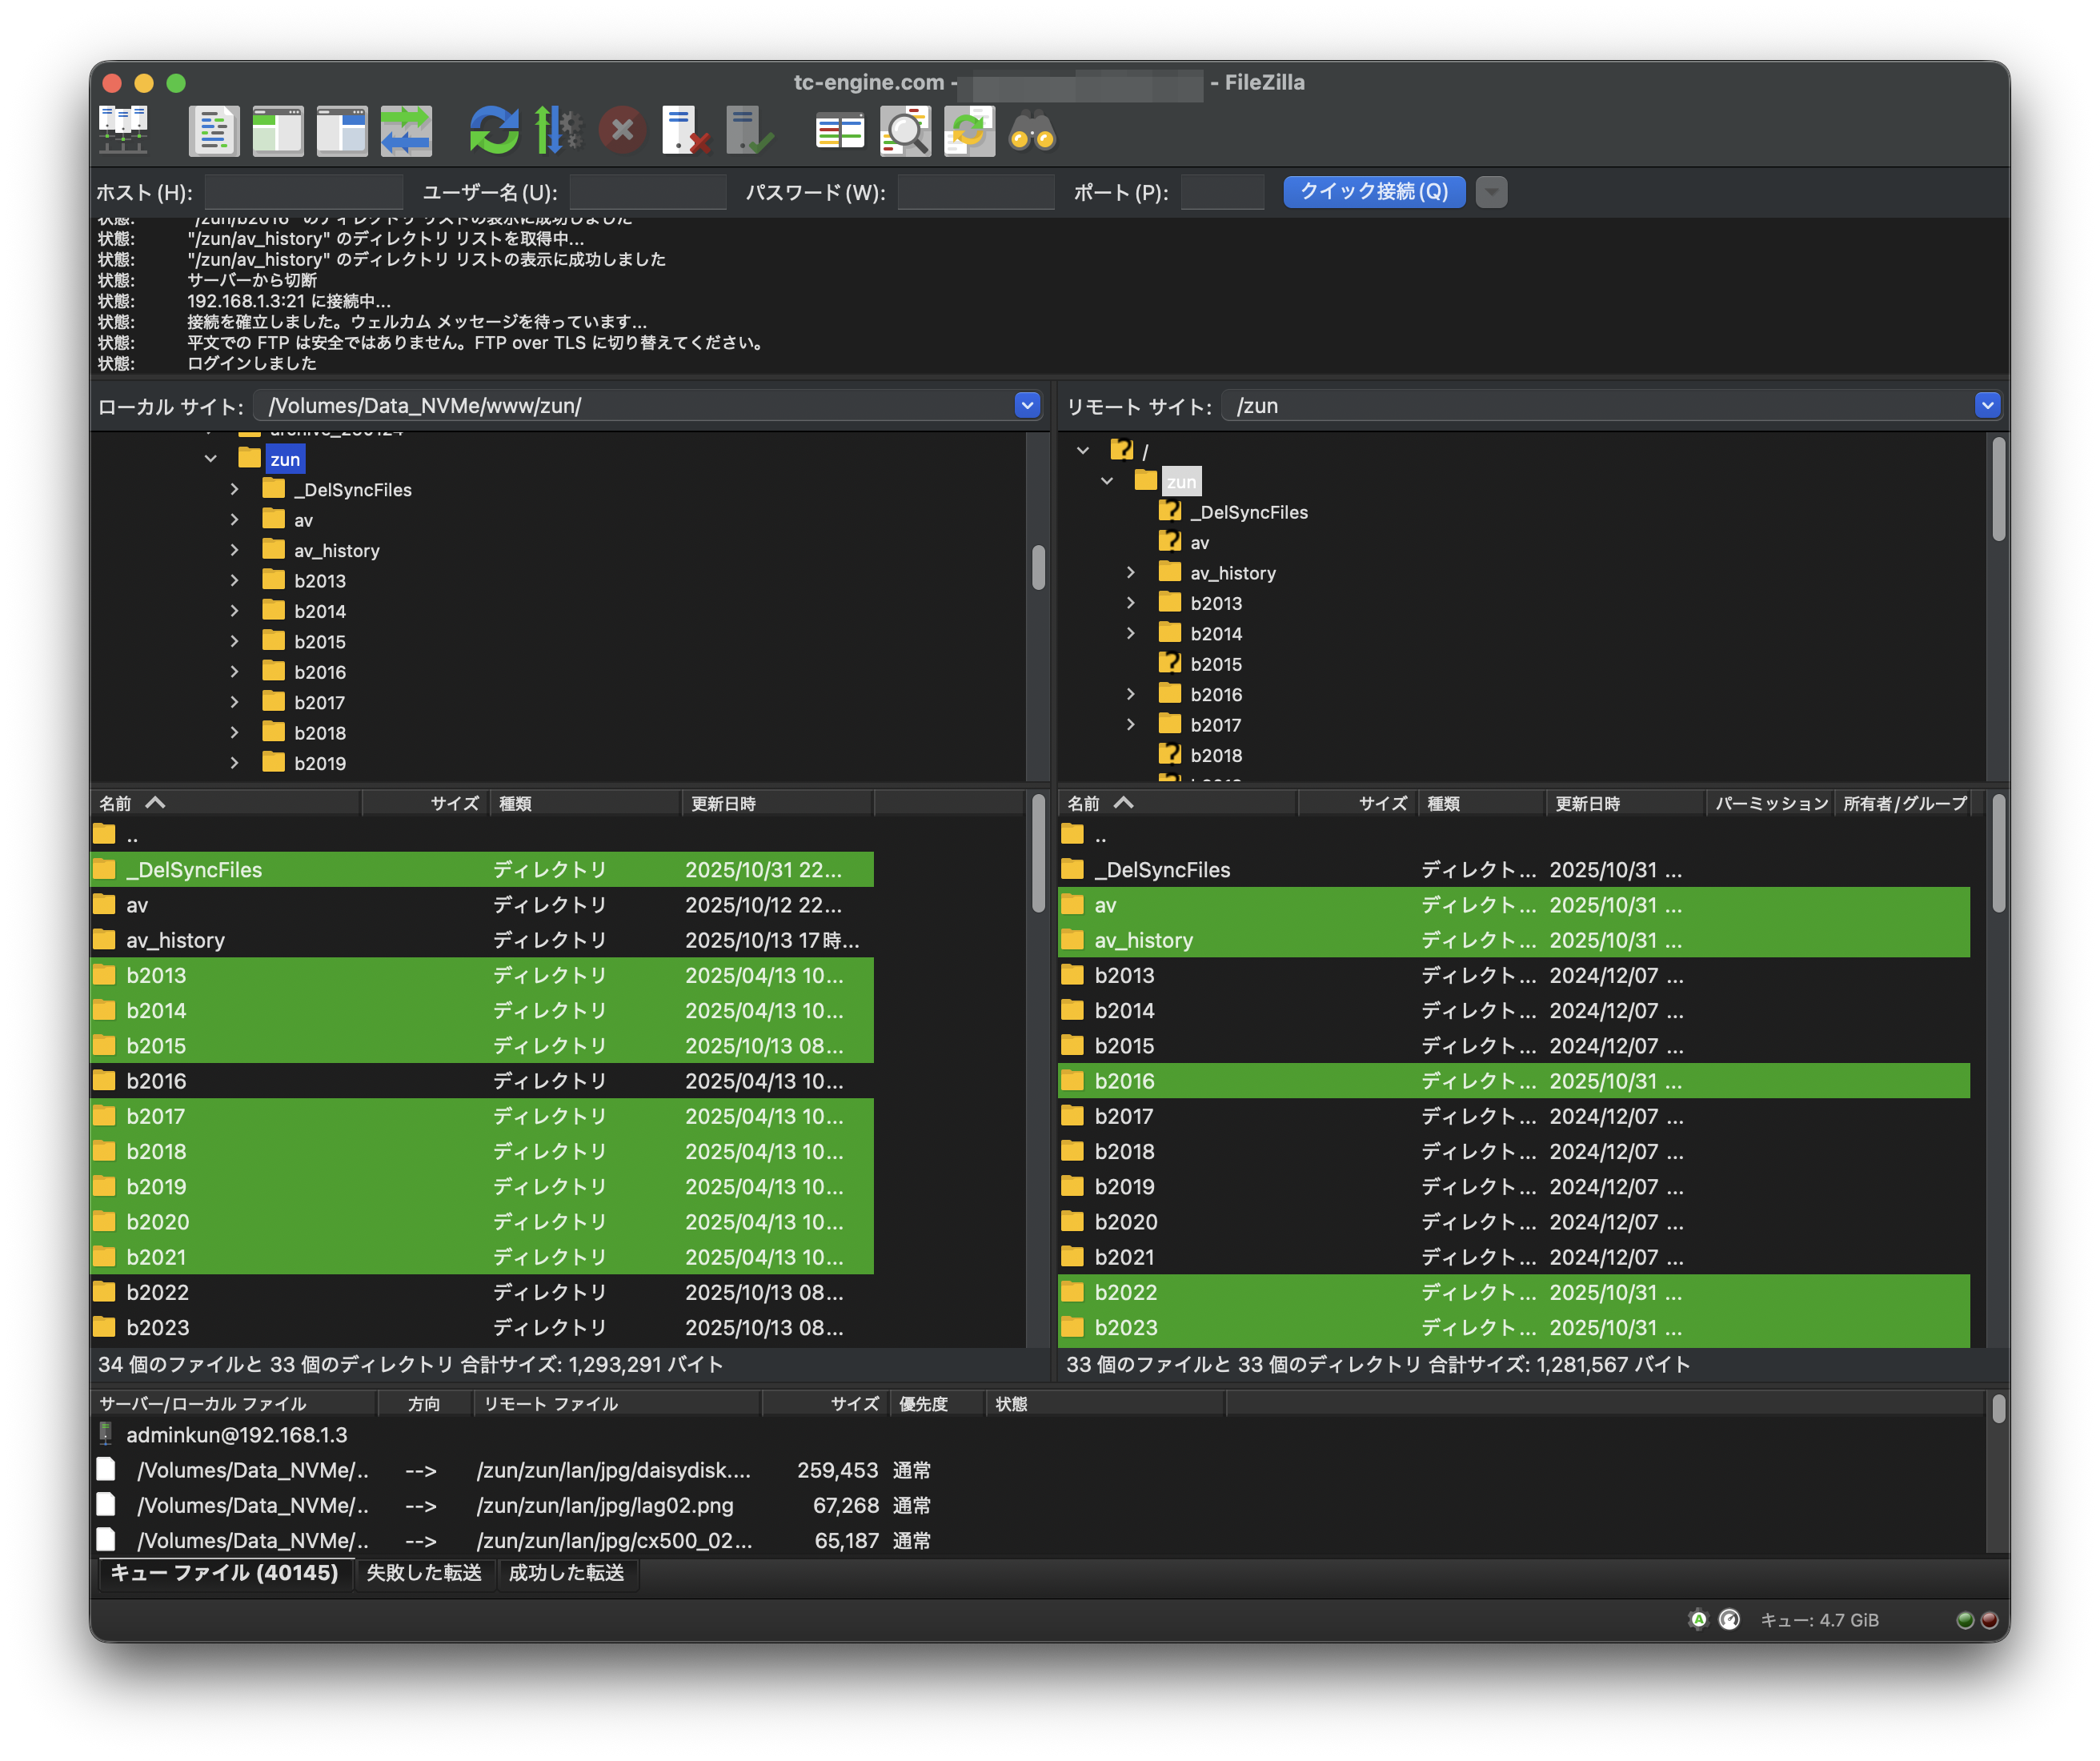Toggle transfer queue display icon
The height and width of the screenshot is (1761, 2100).
[x=406, y=130]
